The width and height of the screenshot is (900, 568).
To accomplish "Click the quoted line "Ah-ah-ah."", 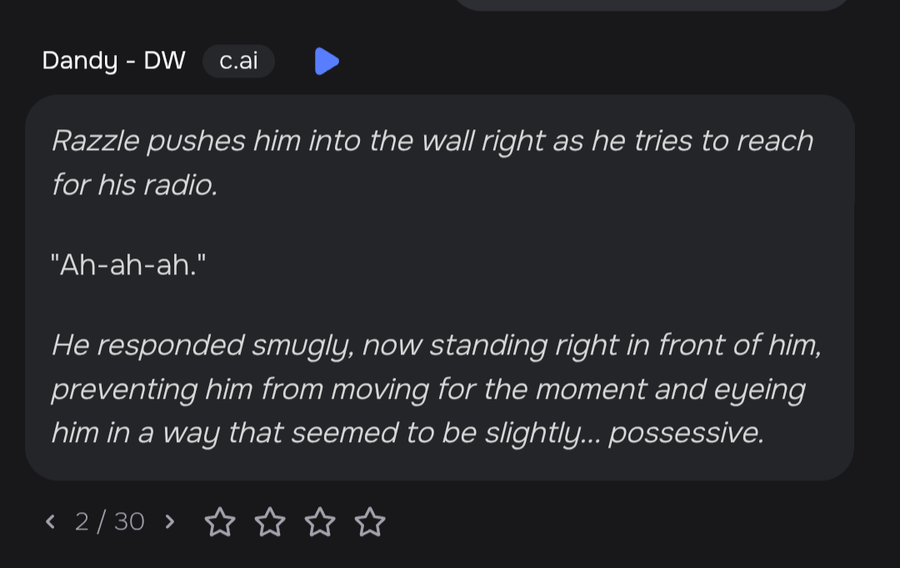I will click(x=128, y=265).
